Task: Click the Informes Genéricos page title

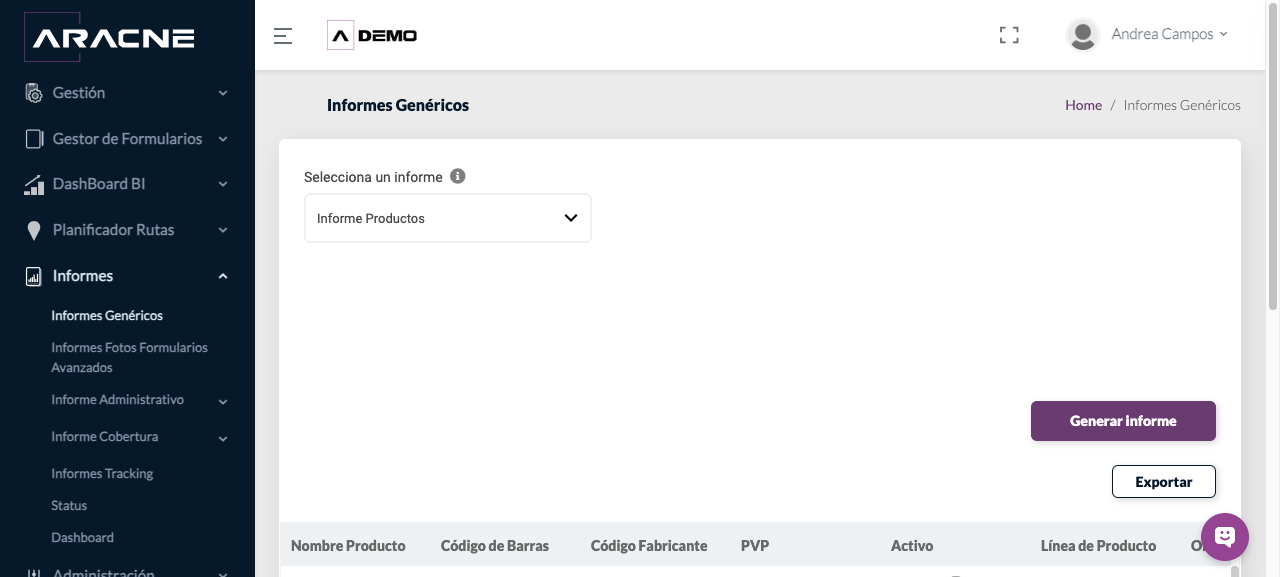Action: click(x=398, y=105)
